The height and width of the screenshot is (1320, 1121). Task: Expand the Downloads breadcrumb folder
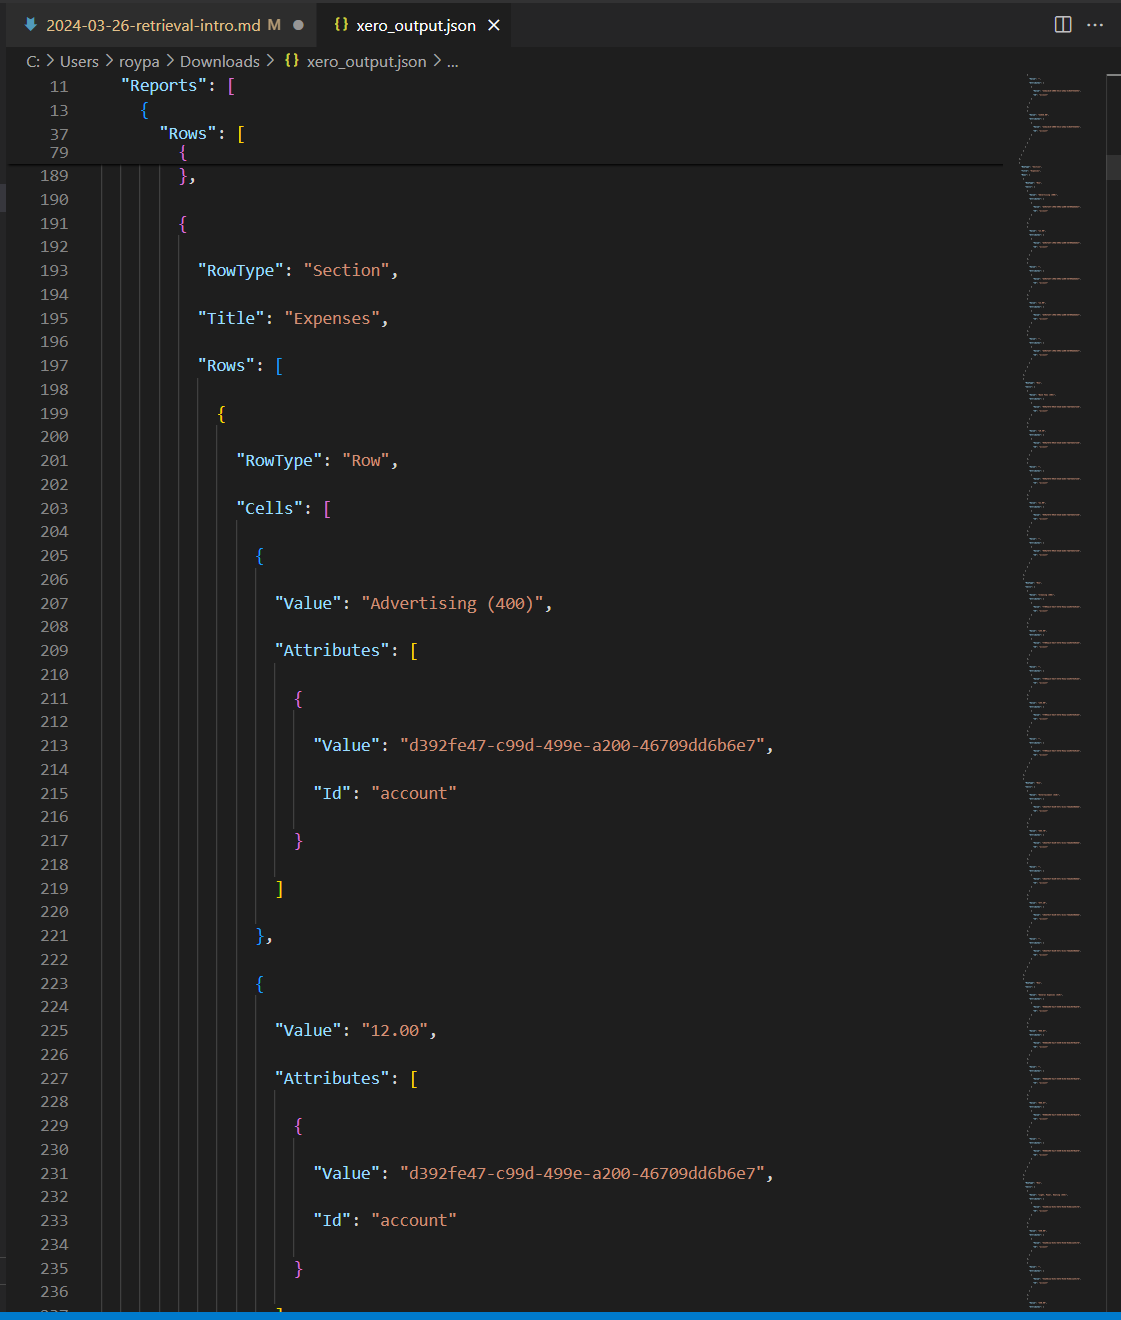tap(219, 61)
